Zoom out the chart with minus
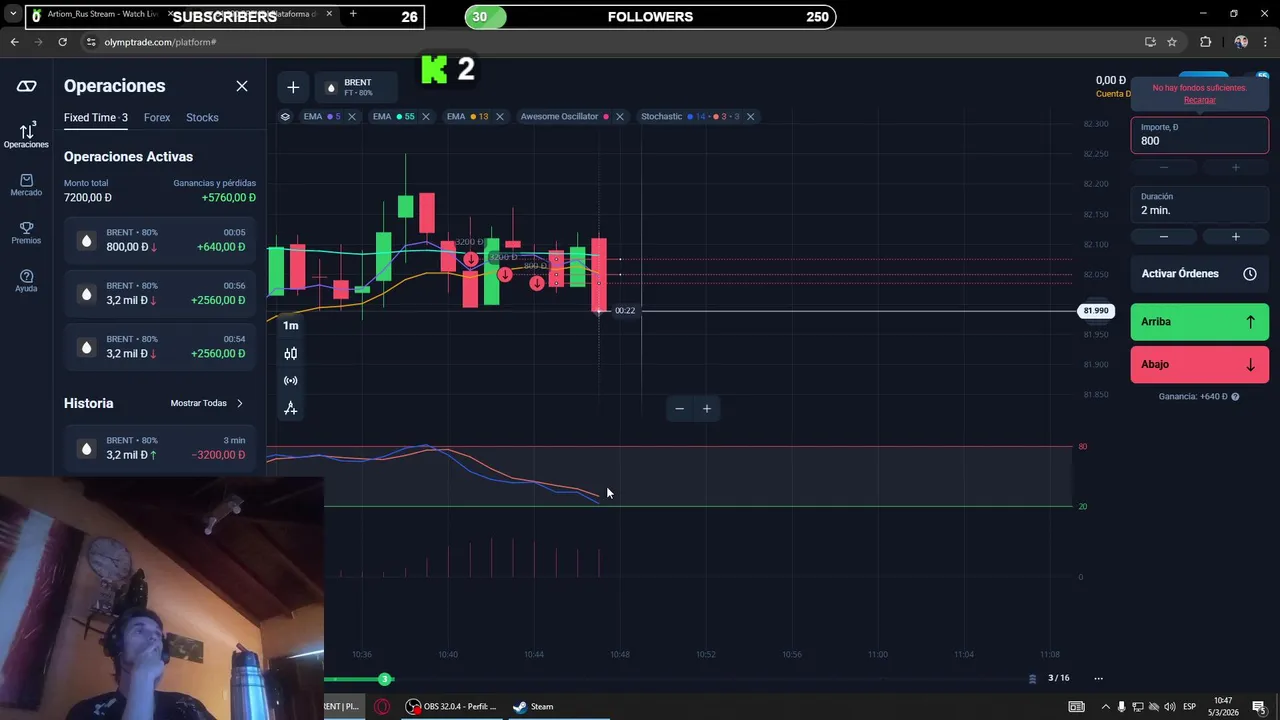The height and width of the screenshot is (720, 1280). click(x=679, y=408)
